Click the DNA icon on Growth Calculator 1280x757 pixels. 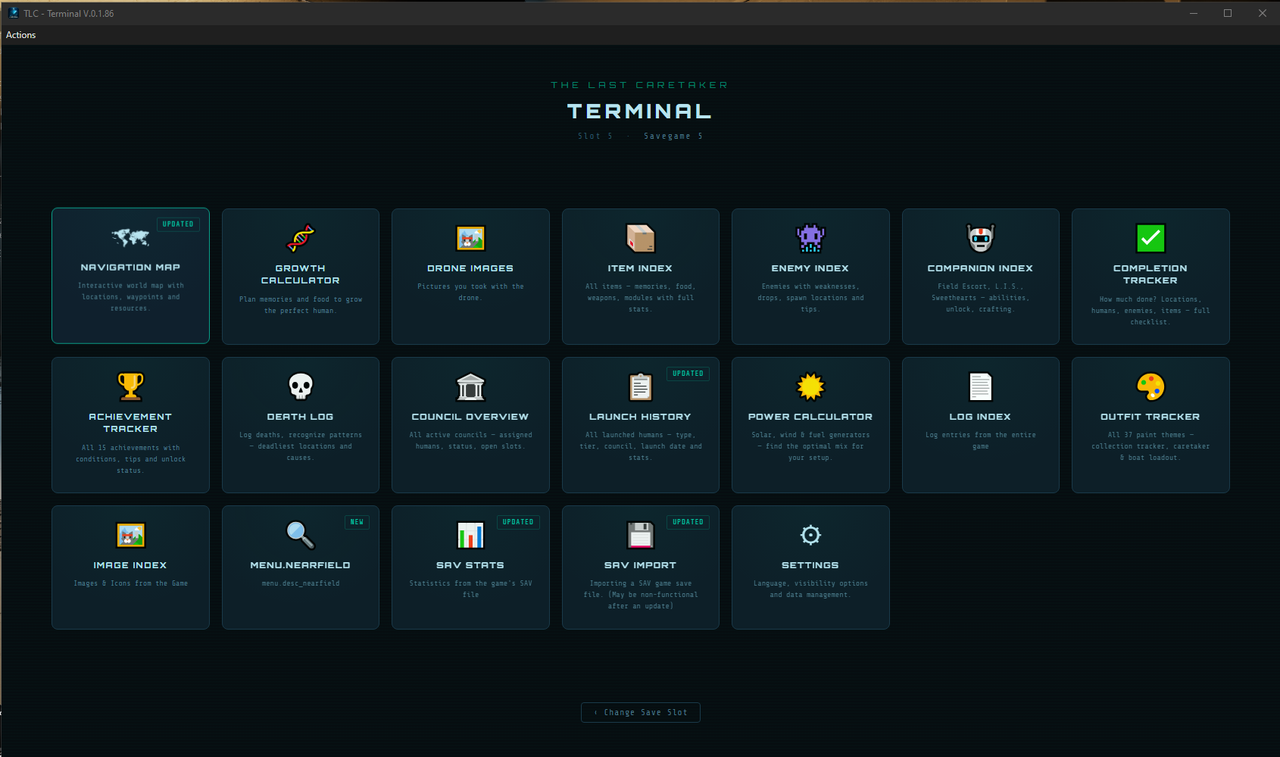tap(300, 238)
